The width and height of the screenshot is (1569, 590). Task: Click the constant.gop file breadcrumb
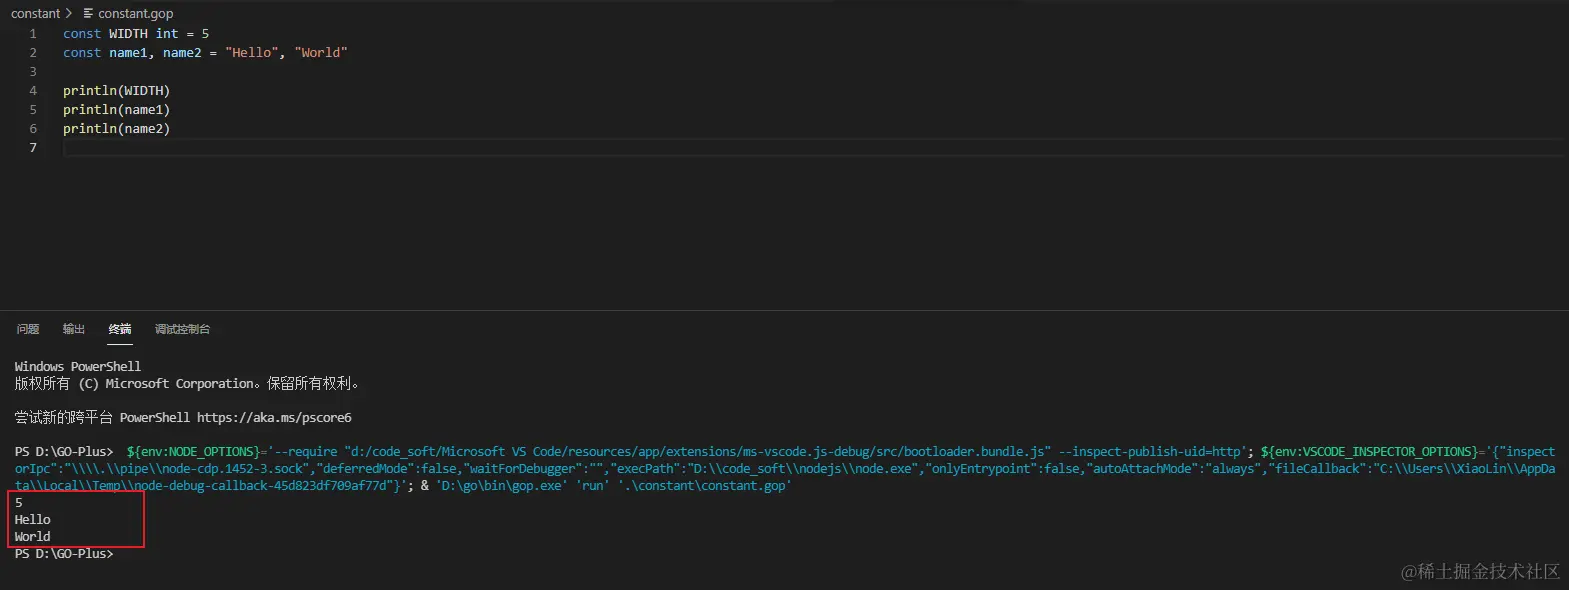click(136, 13)
